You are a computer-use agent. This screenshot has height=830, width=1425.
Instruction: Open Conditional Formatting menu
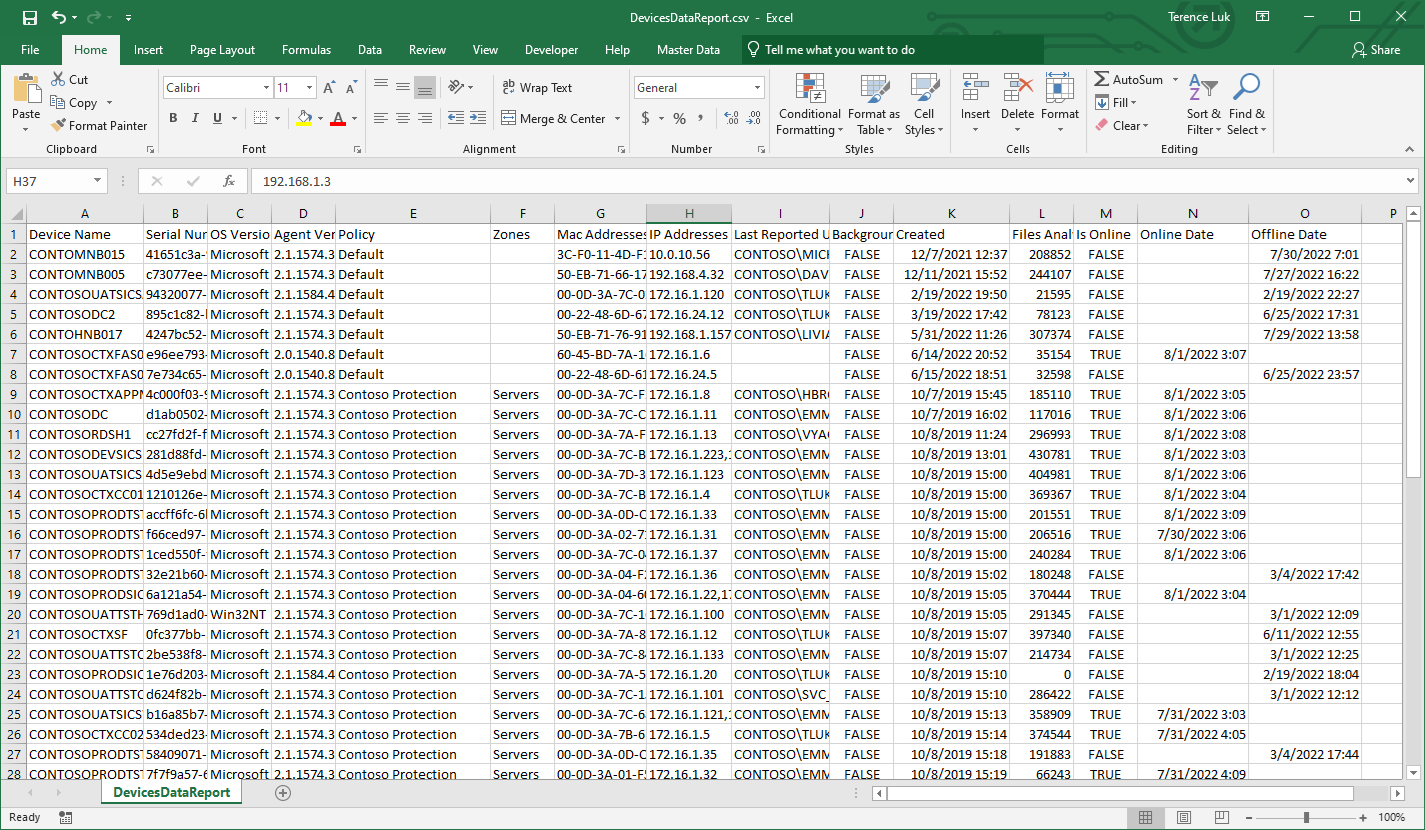[809, 104]
